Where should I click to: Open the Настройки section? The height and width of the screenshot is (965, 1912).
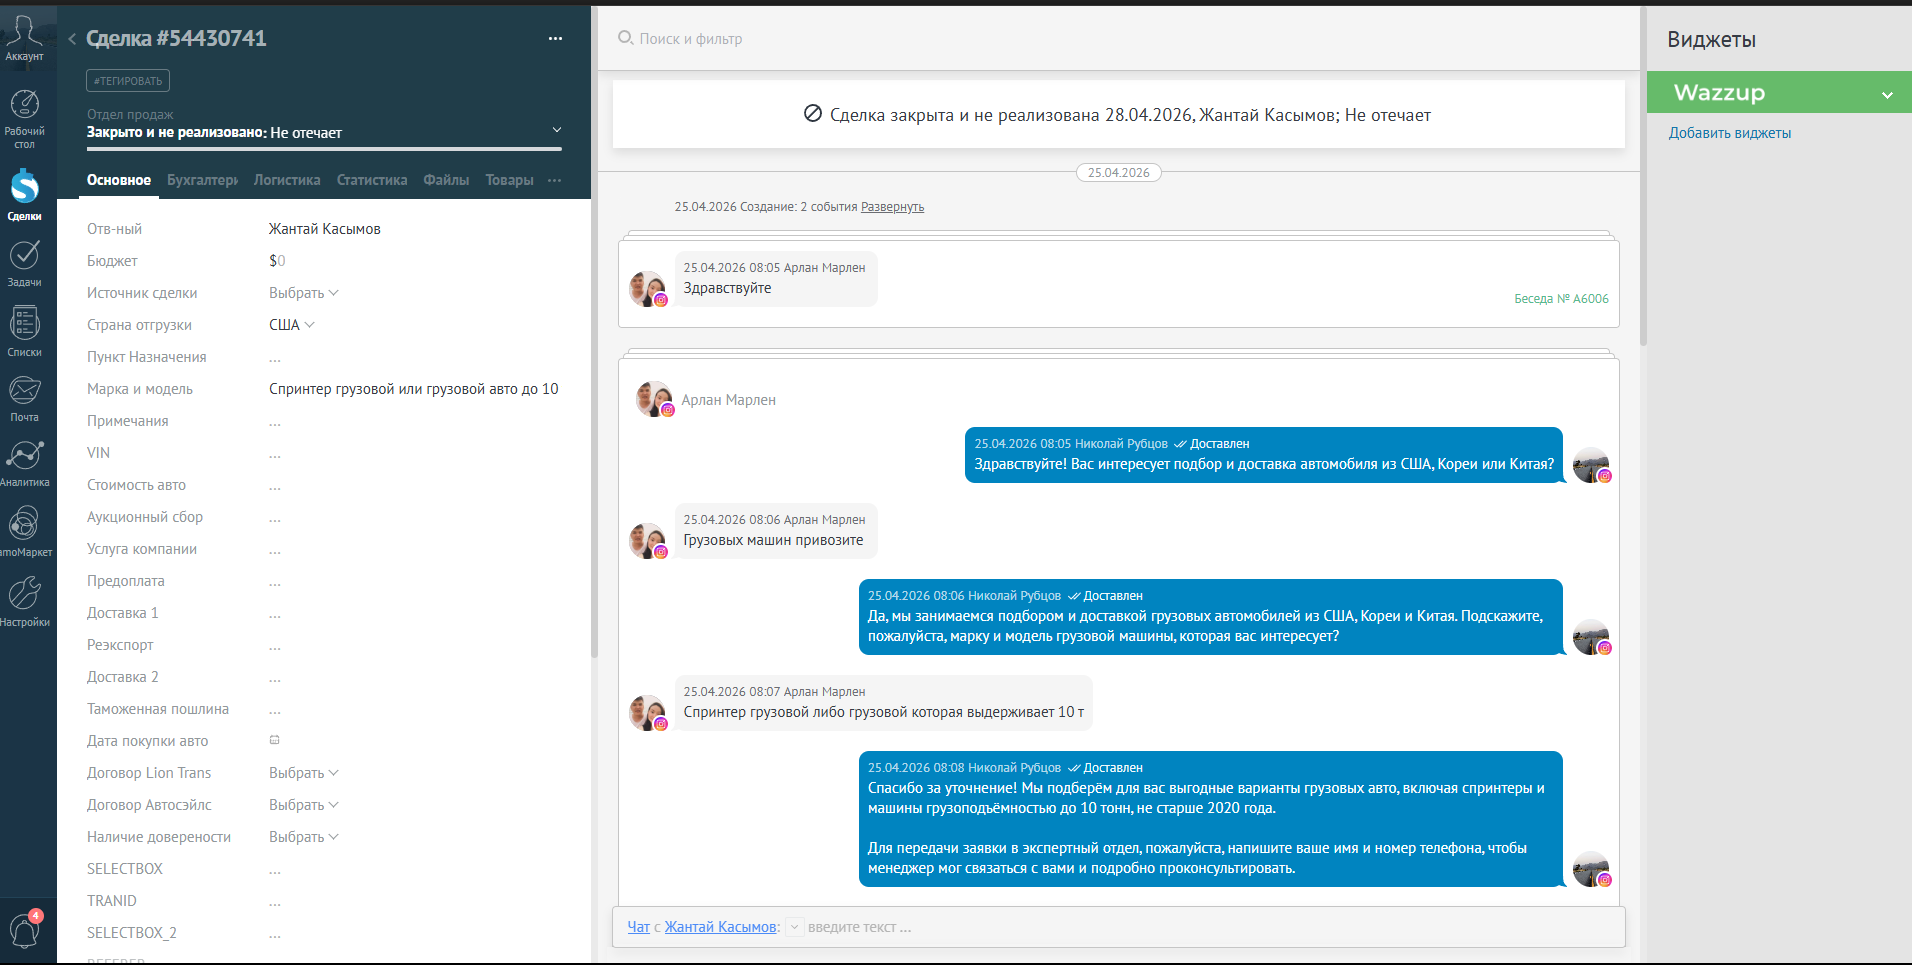click(x=24, y=601)
